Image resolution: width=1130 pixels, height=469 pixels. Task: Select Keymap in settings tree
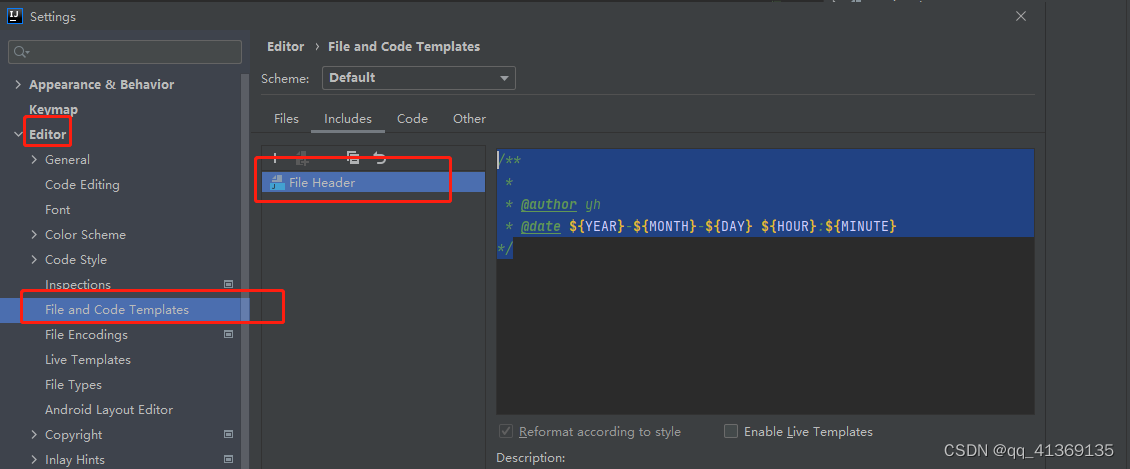coord(53,110)
